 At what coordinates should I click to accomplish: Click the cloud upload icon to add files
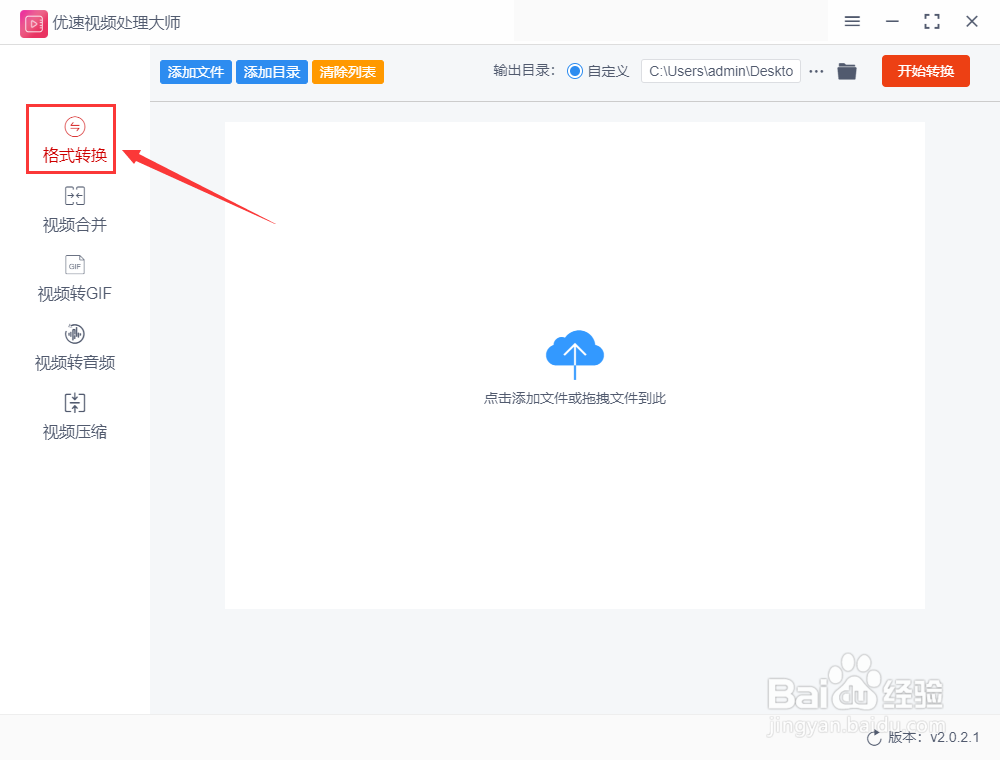pos(575,352)
